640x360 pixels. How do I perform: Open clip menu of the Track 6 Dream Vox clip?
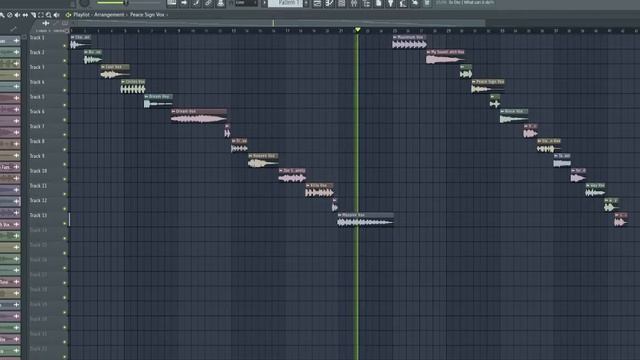173,111
